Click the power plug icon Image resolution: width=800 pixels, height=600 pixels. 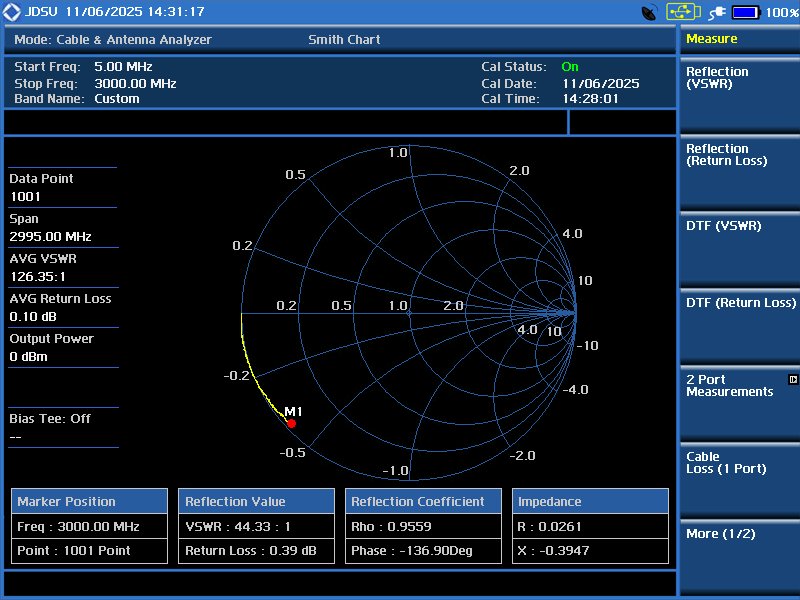[x=717, y=13]
